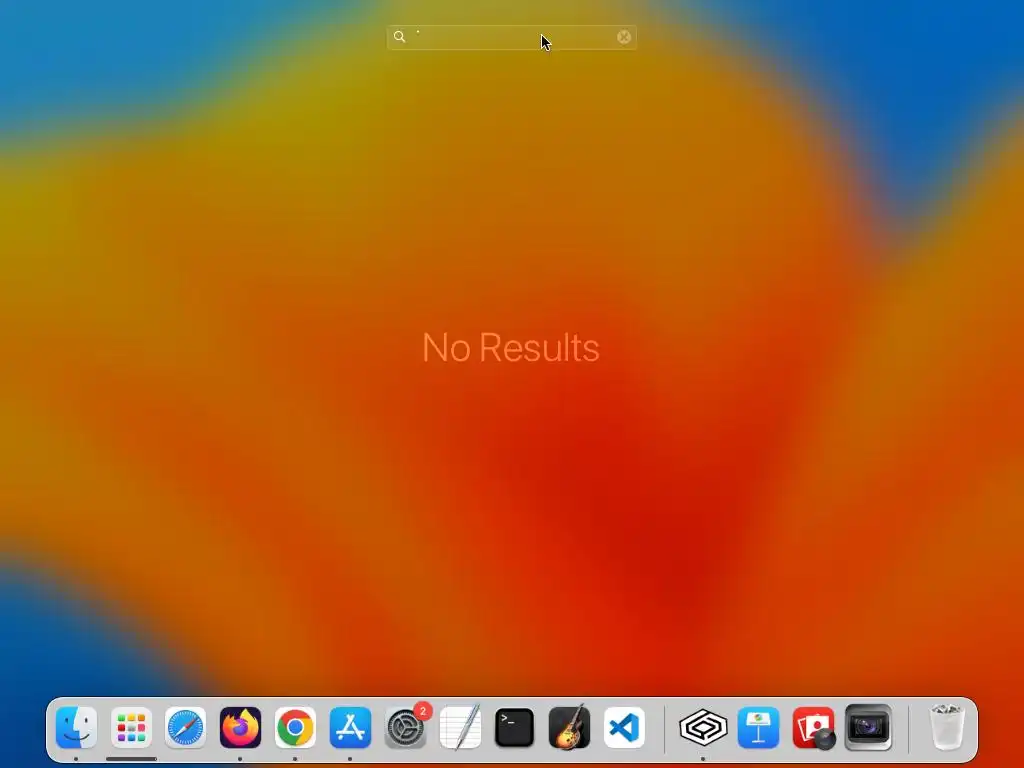Open the App Store from Dock
The width and height of the screenshot is (1024, 768).
(x=350, y=727)
